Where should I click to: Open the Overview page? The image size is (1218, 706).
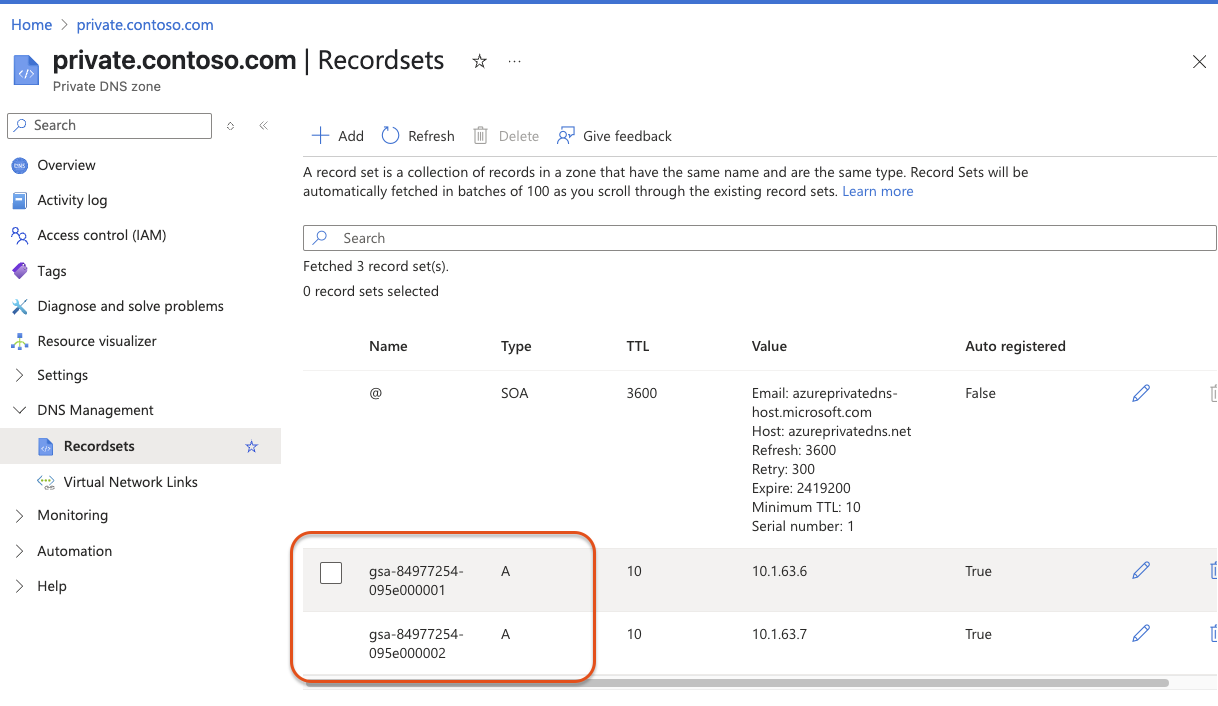tap(67, 165)
